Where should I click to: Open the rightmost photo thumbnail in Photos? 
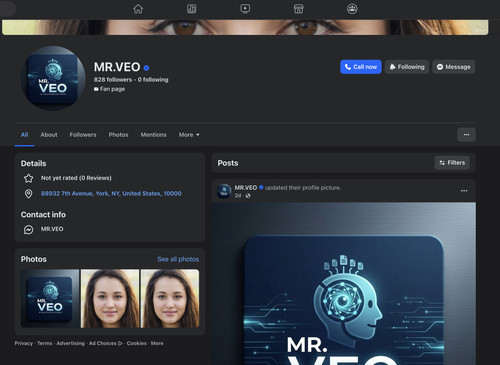pyautogui.click(x=170, y=299)
